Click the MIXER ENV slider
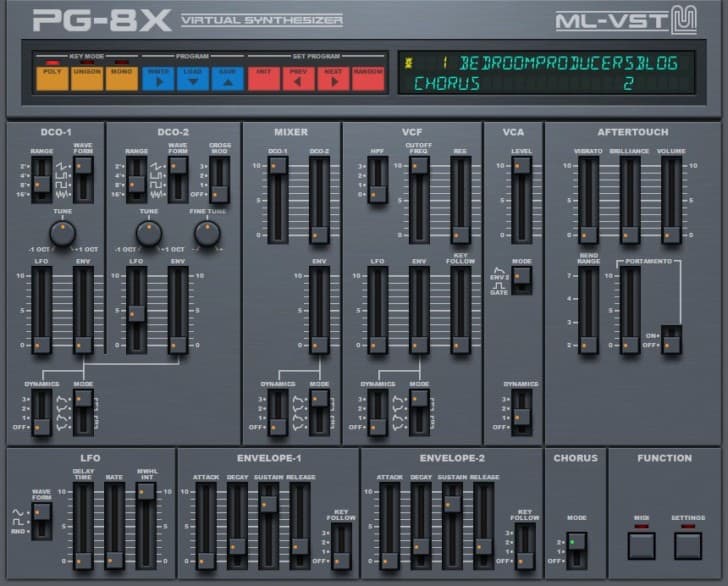This screenshot has height=586, width=728. [x=319, y=310]
